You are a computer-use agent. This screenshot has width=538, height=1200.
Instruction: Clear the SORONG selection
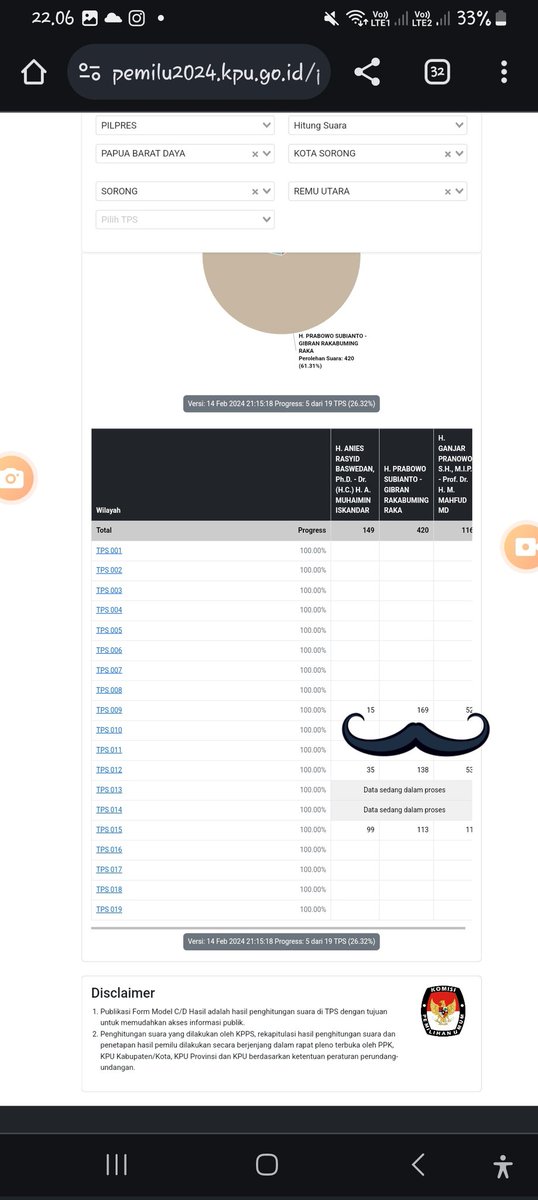[255, 191]
